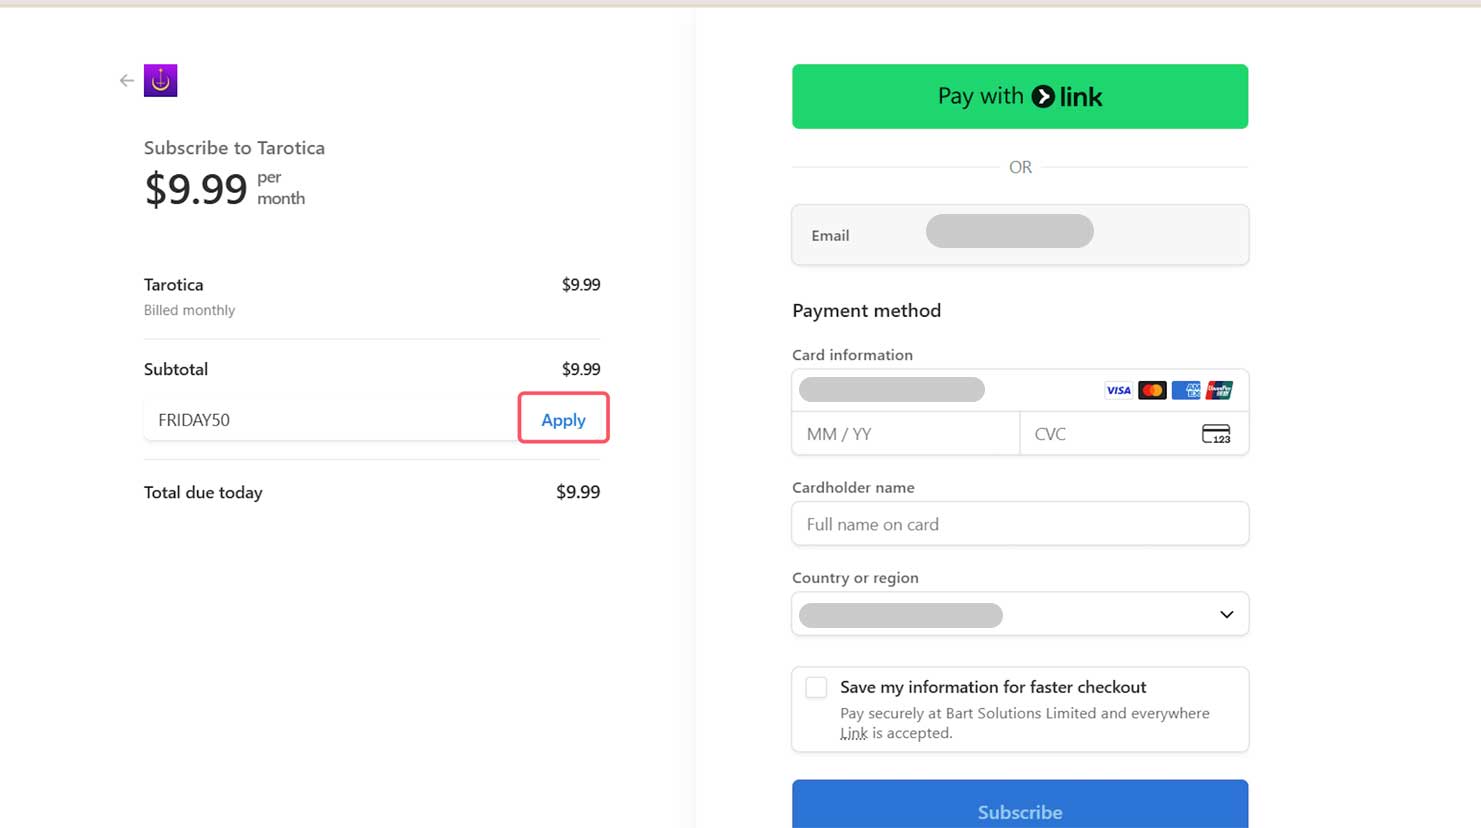
Task: Enable Save my information checkbox
Action: (816, 688)
